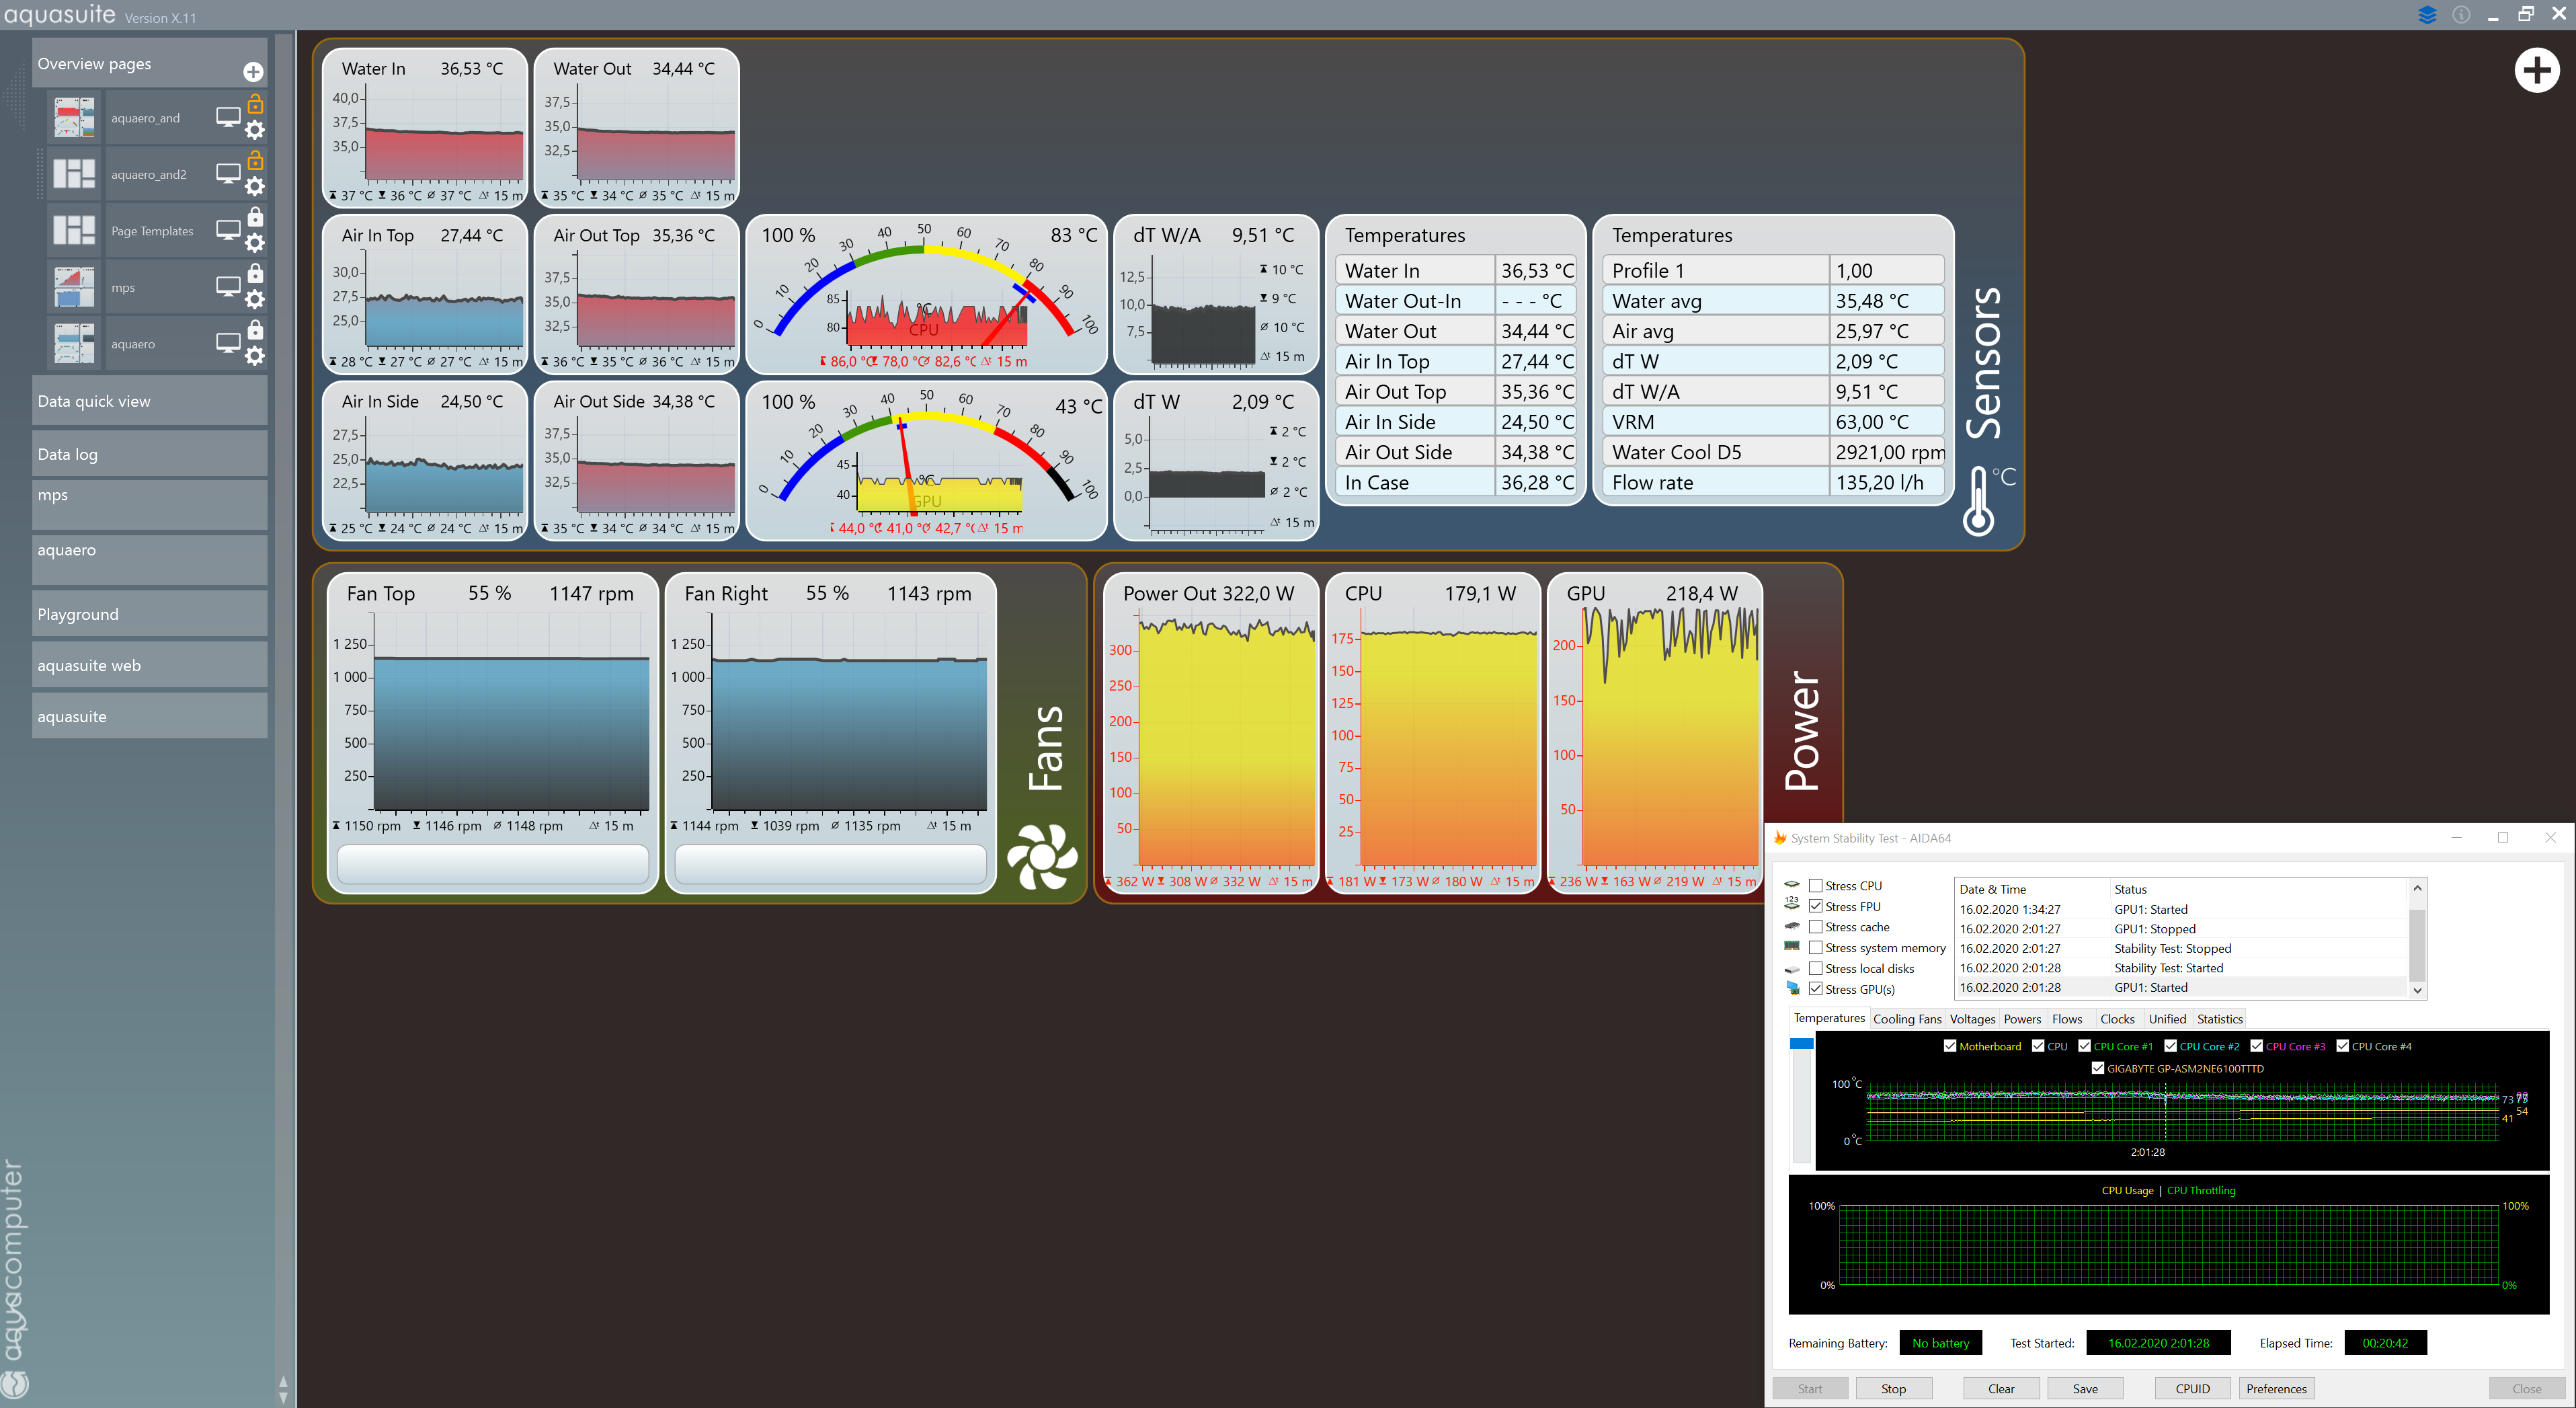
Task: Click the Preferences button
Action: pos(2276,1388)
